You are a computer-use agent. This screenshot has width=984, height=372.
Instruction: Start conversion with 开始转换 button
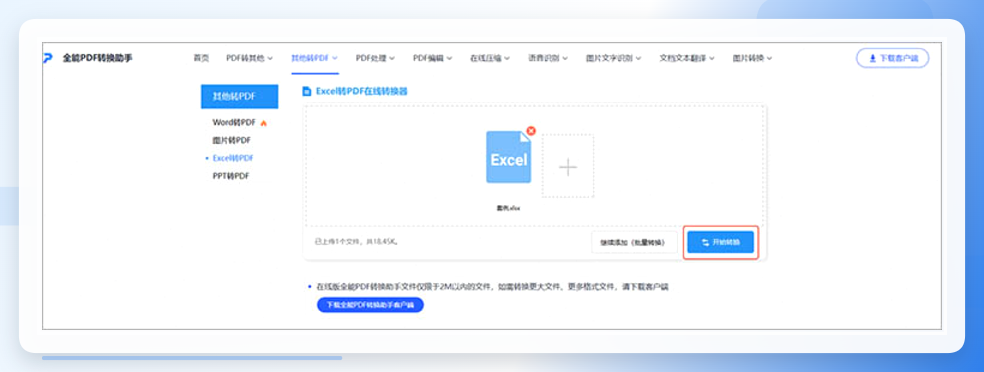pyautogui.click(x=720, y=242)
